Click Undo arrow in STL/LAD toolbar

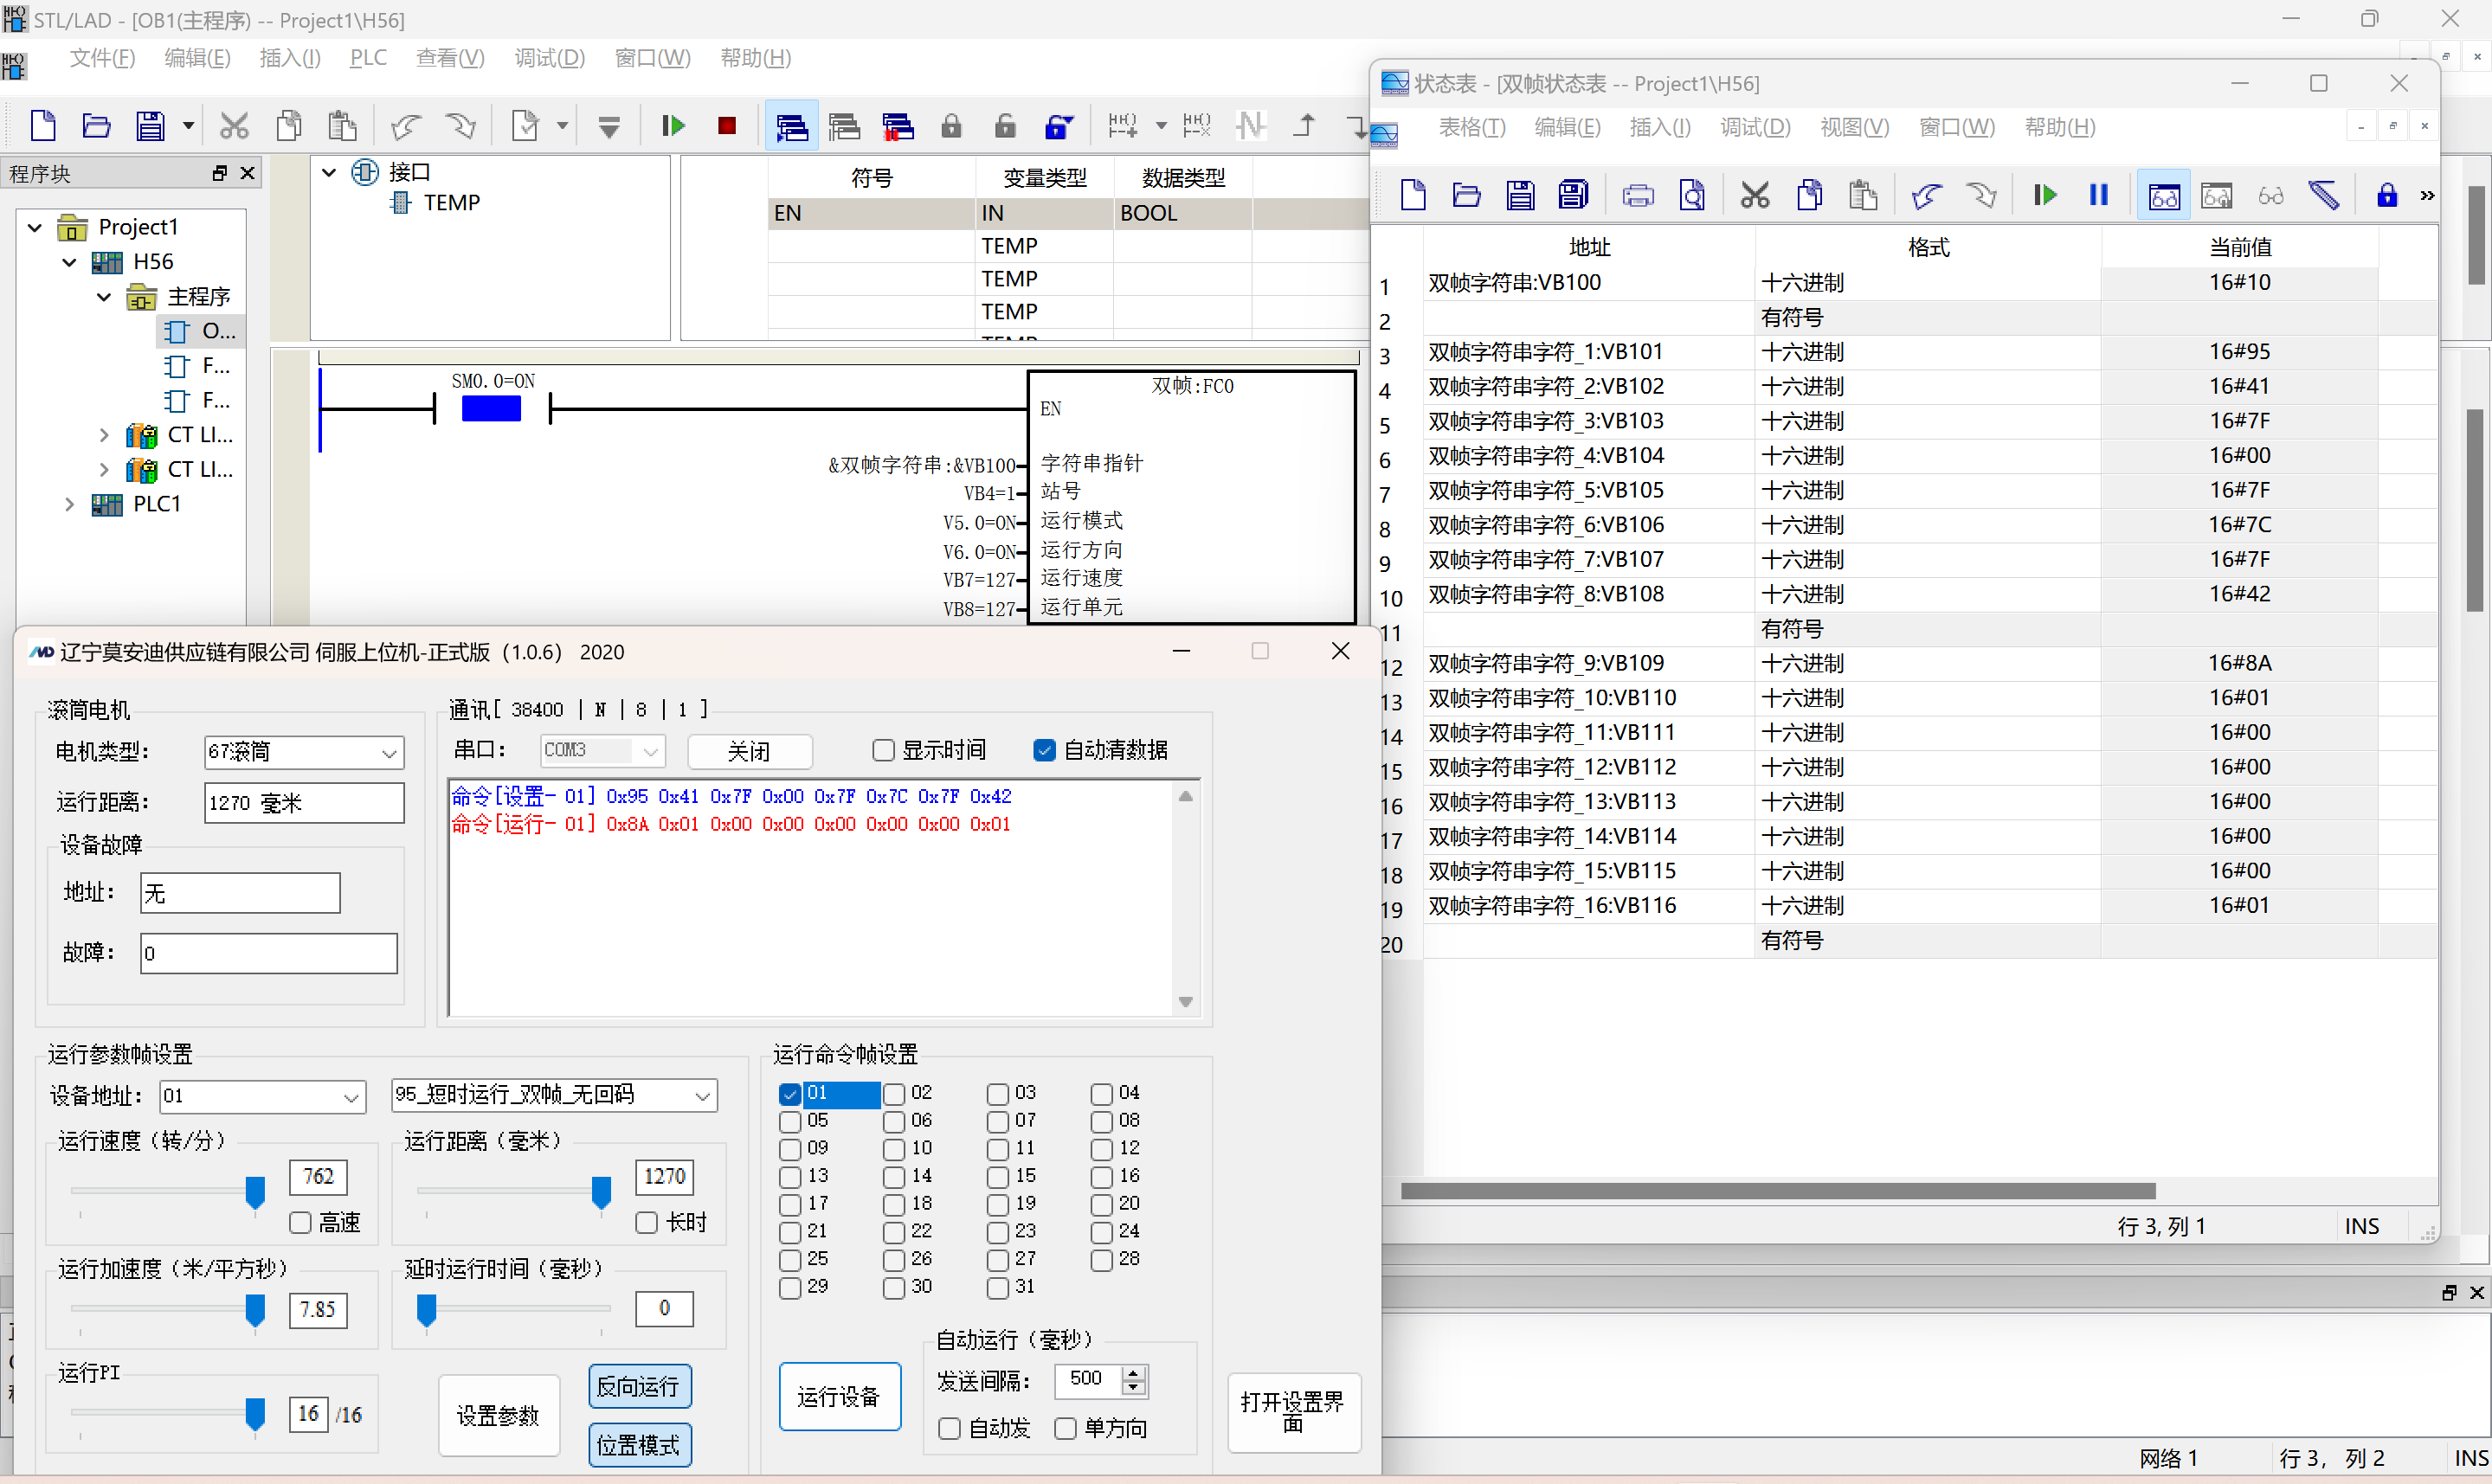pyautogui.click(x=405, y=126)
